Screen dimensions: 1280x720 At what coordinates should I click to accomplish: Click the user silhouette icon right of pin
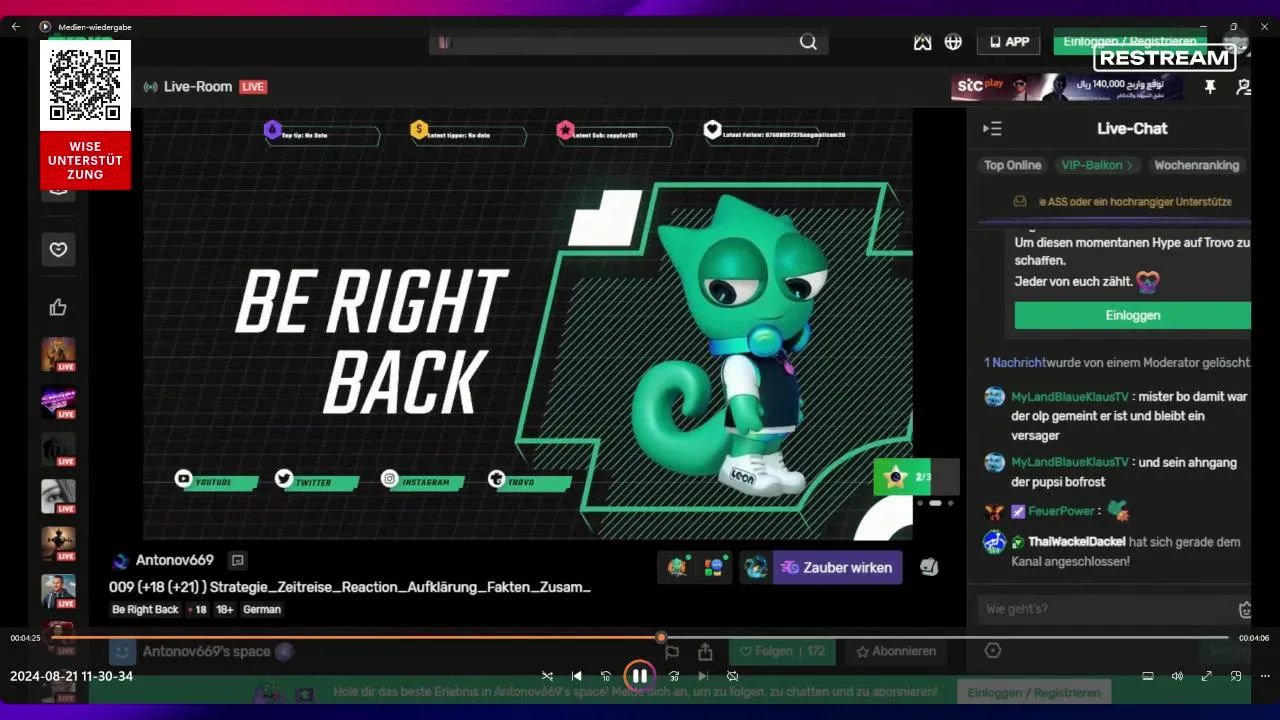[x=1243, y=87]
